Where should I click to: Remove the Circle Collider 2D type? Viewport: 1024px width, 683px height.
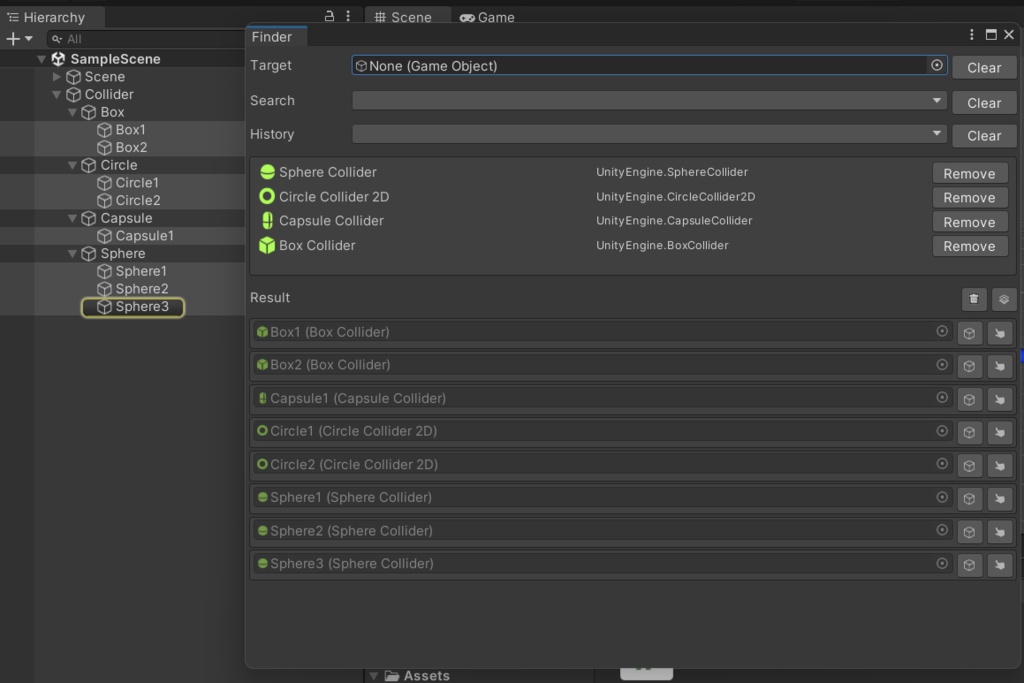[970, 198]
